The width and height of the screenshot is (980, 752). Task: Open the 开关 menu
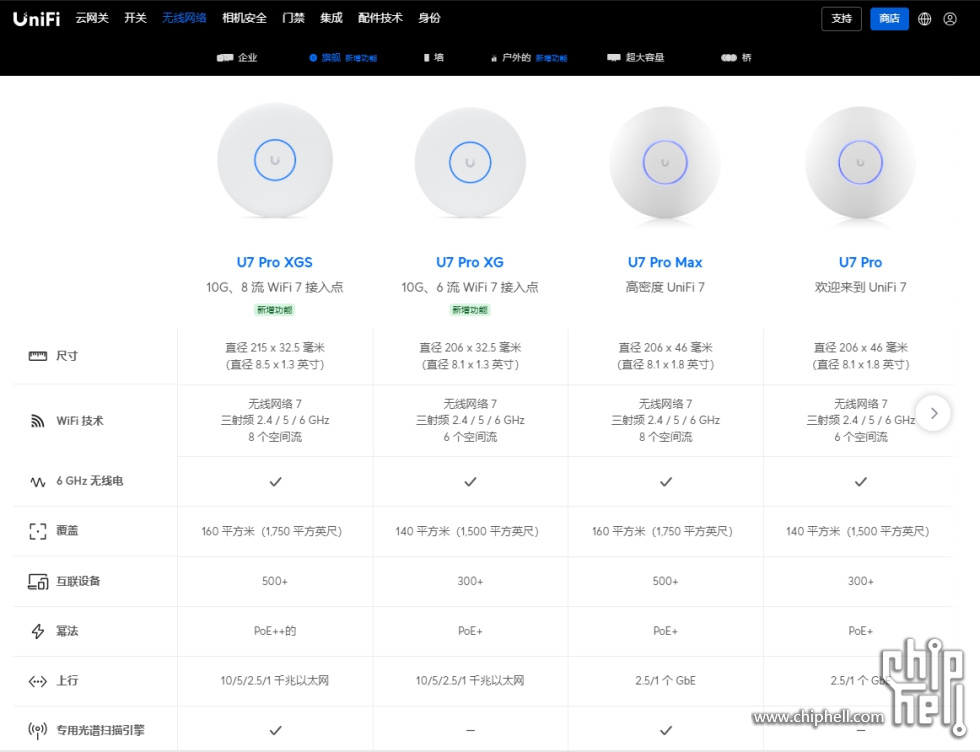(x=135, y=18)
